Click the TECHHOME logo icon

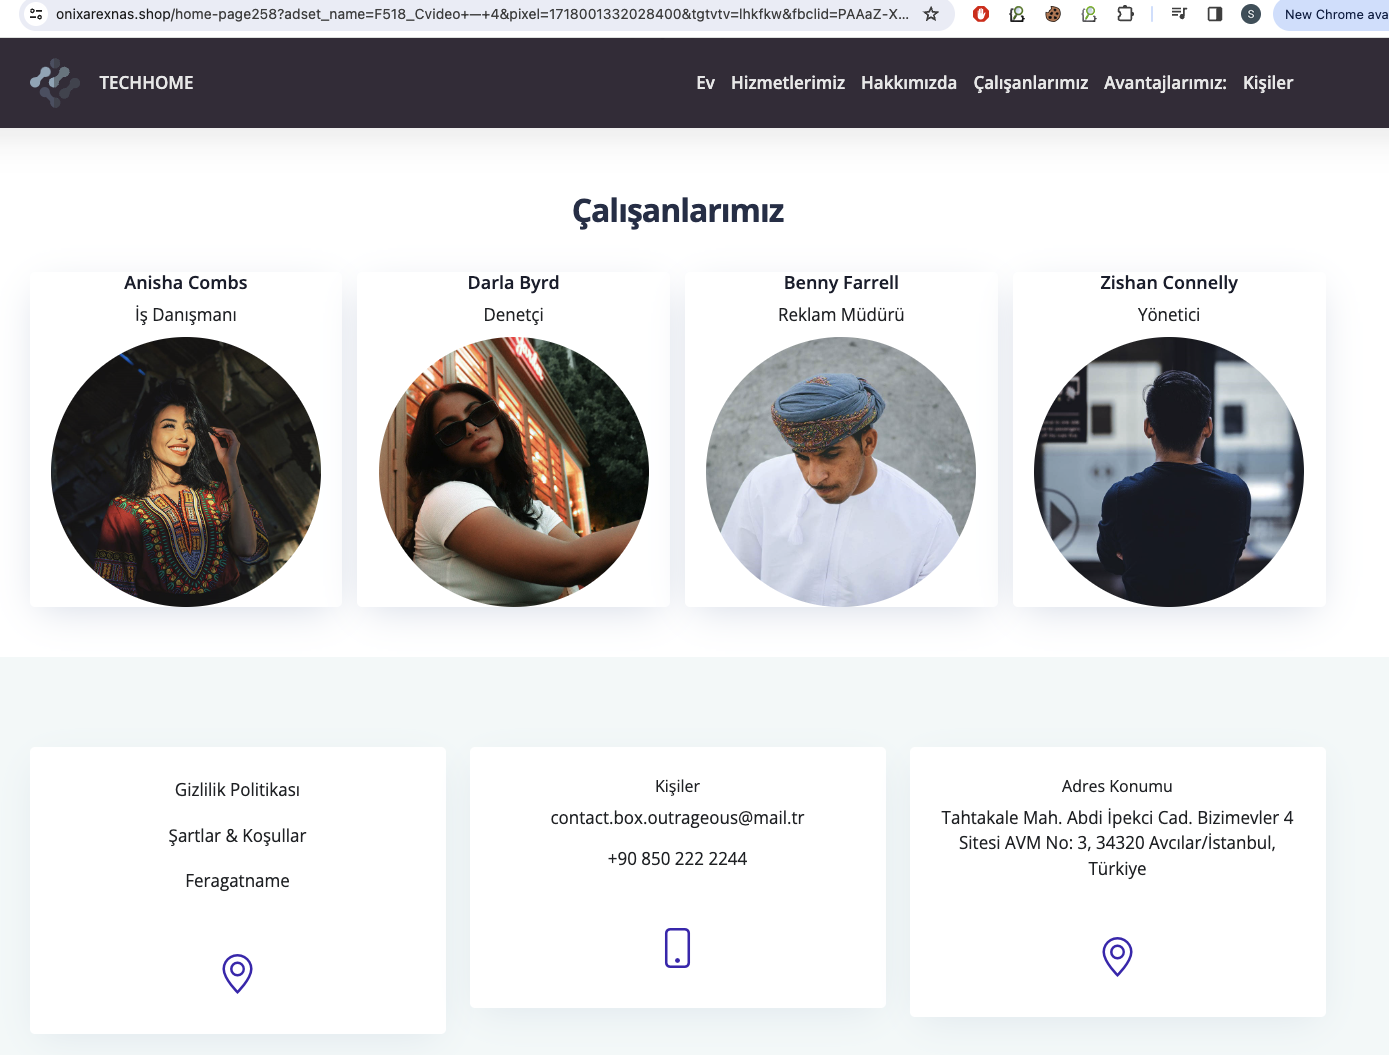[55, 83]
